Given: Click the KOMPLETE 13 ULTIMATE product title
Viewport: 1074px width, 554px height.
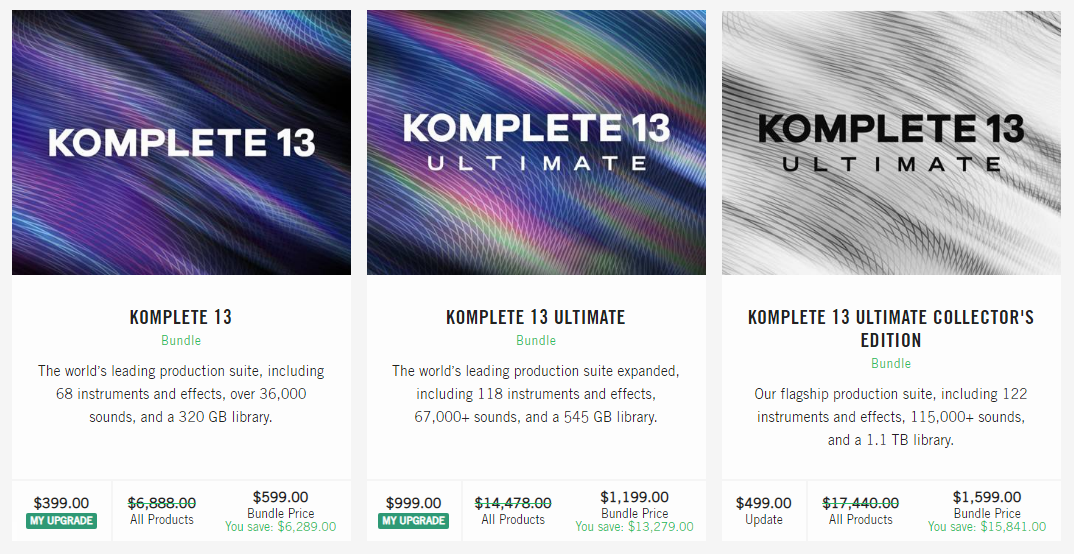Looking at the screenshot, I should (536, 317).
